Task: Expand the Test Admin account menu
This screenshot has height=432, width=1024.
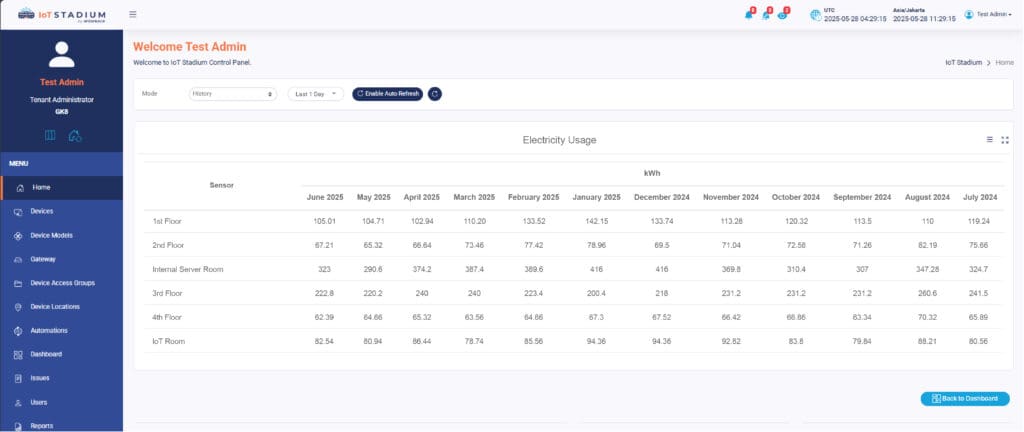Action: click(x=991, y=15)
